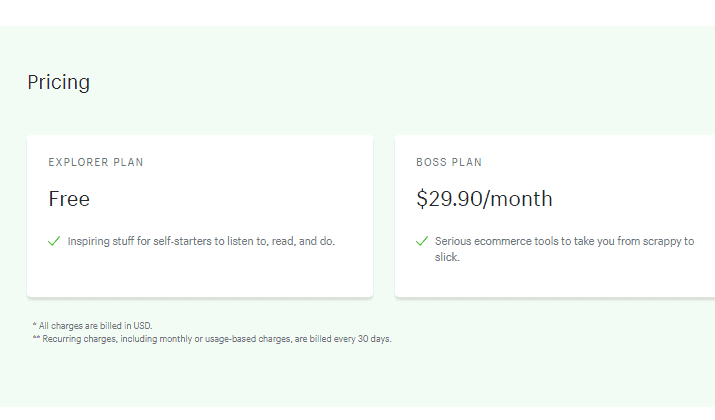
Task: Select the Explorer Plan heading
Action: (x=96, y=162)
